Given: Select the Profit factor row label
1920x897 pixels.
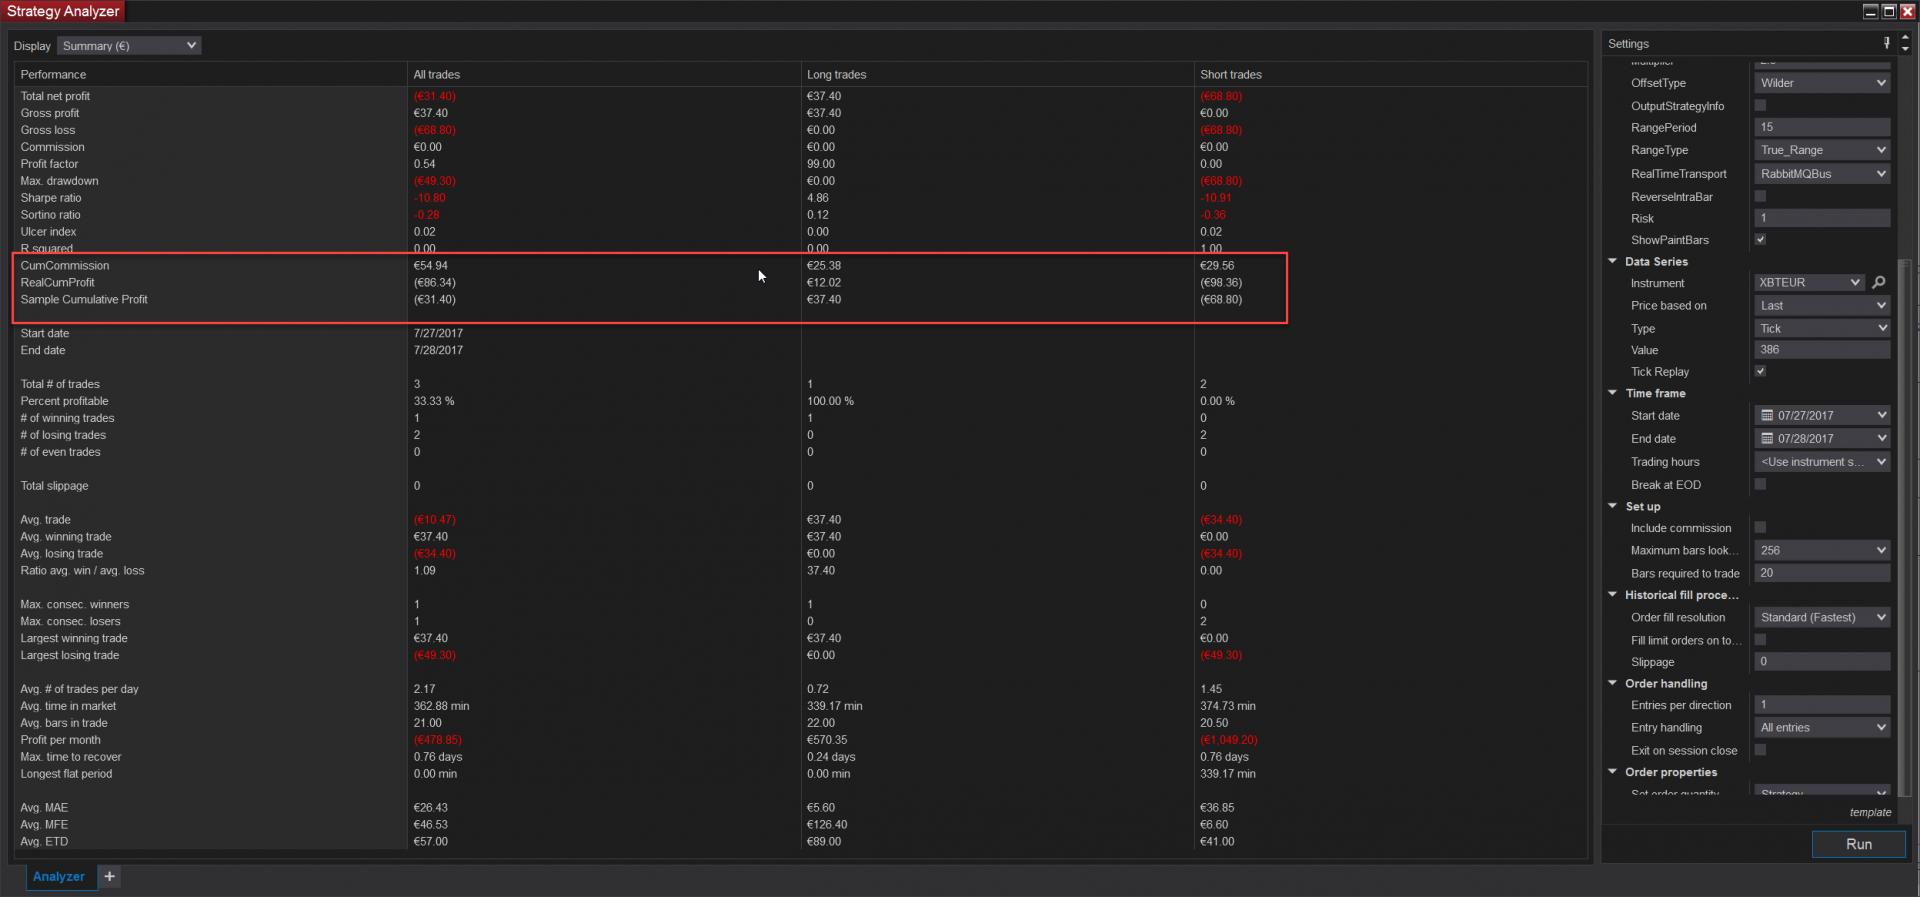Looking at the screenshot, I should pos(49,164).
